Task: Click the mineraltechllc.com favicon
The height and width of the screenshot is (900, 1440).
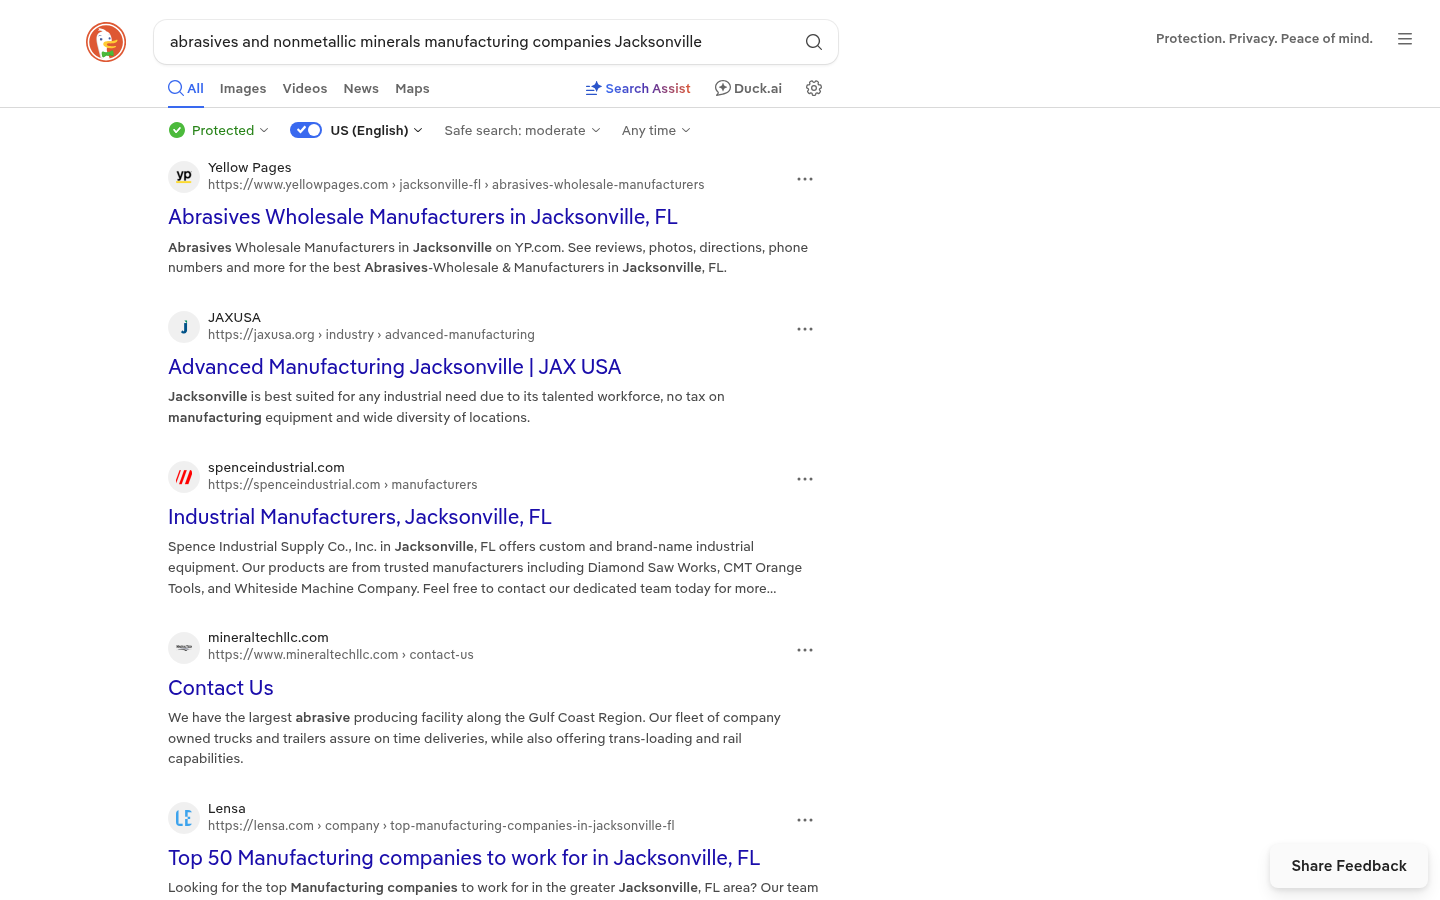Action: [184, 648]
